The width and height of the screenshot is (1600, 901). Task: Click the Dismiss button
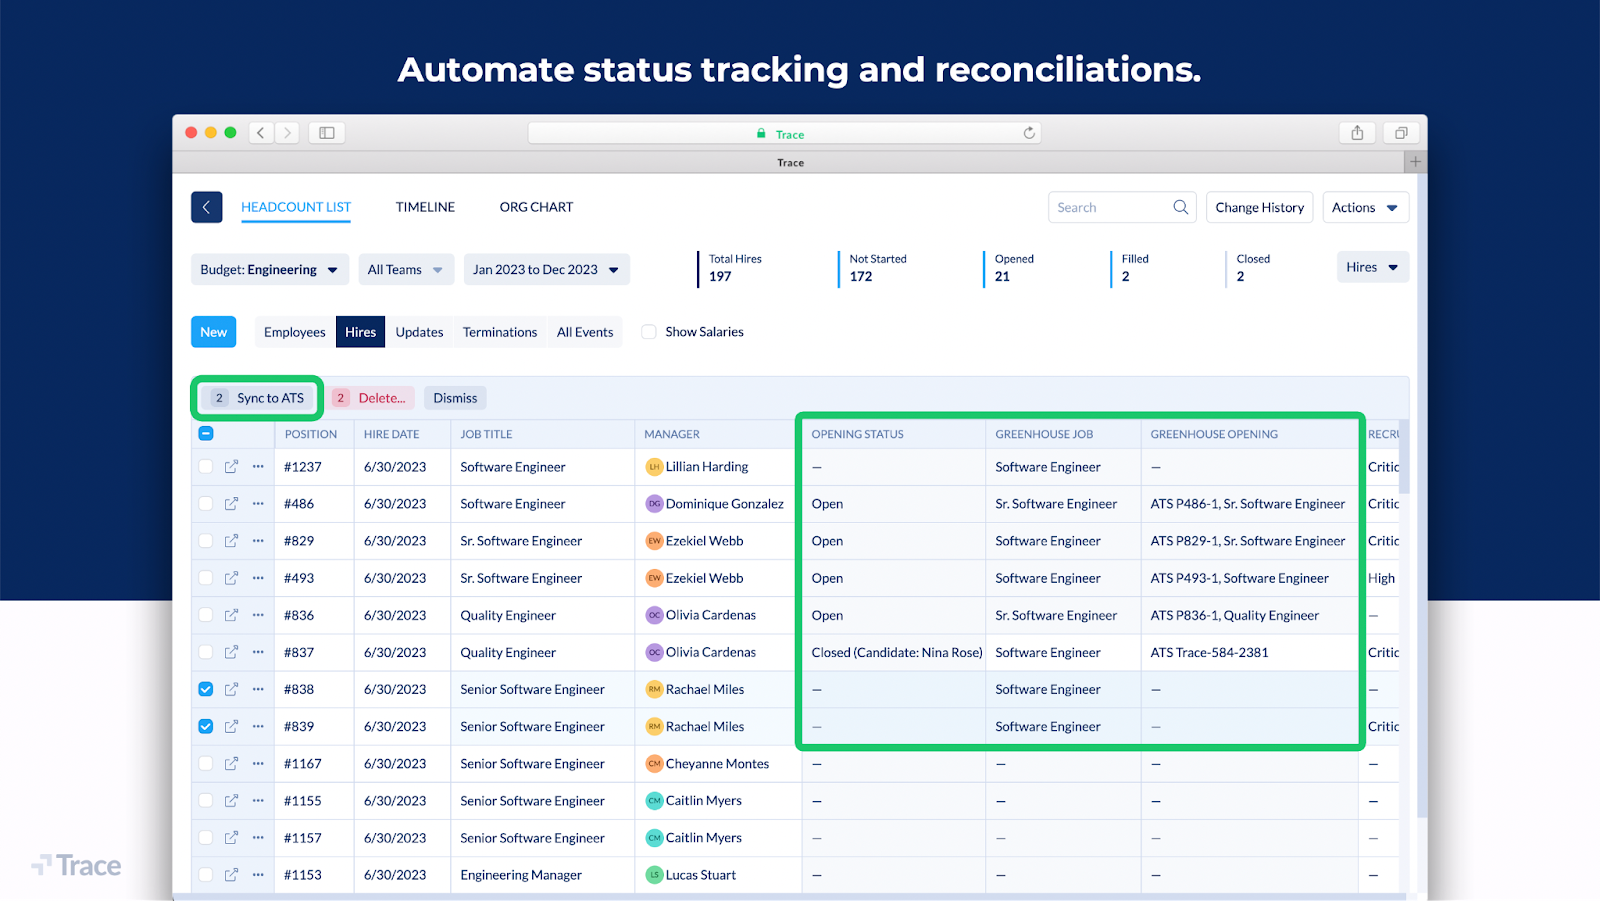[455, 398]
